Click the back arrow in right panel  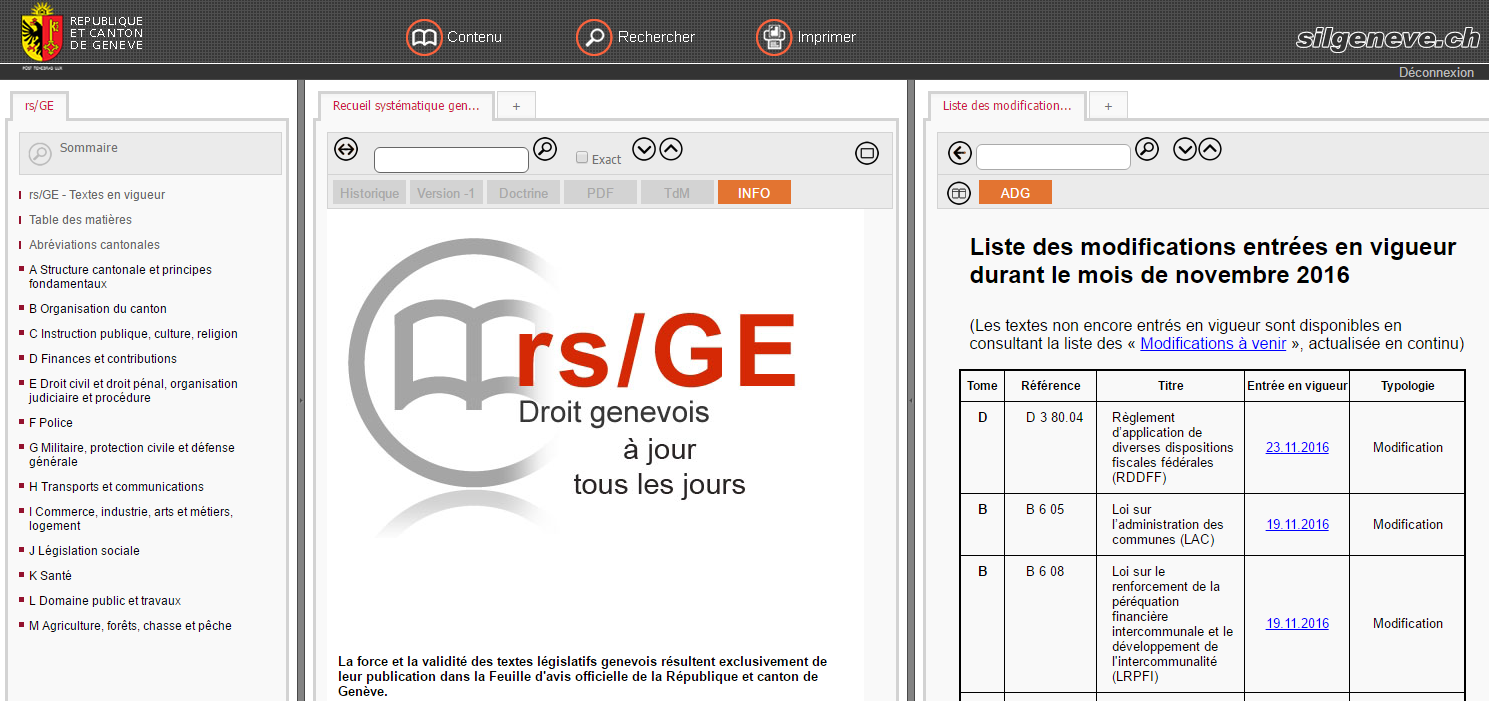(x=960, y=153)
